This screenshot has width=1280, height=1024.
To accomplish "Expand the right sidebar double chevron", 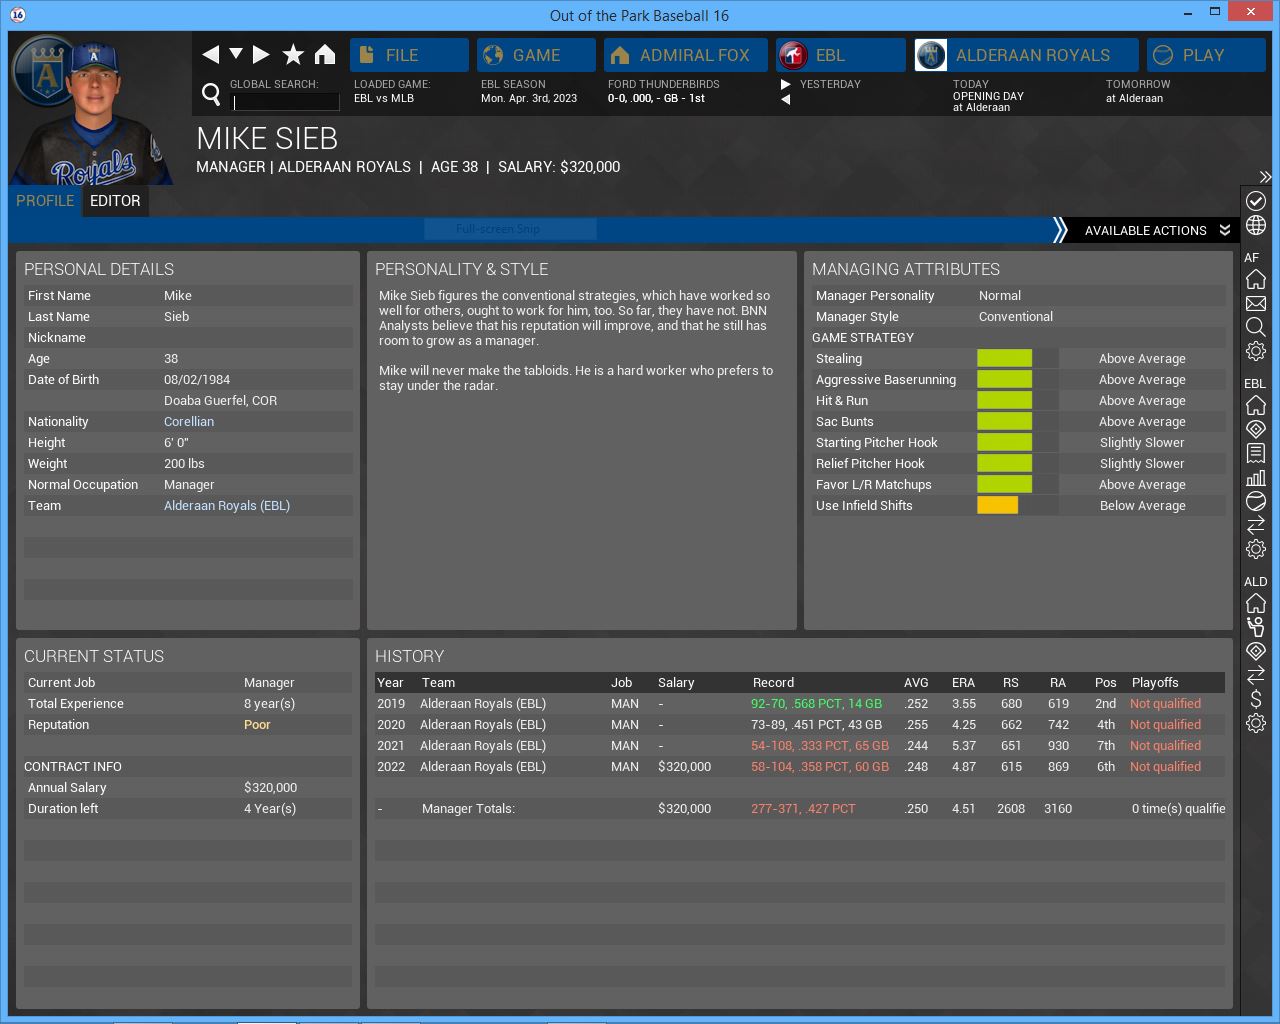I will 1265,177.
